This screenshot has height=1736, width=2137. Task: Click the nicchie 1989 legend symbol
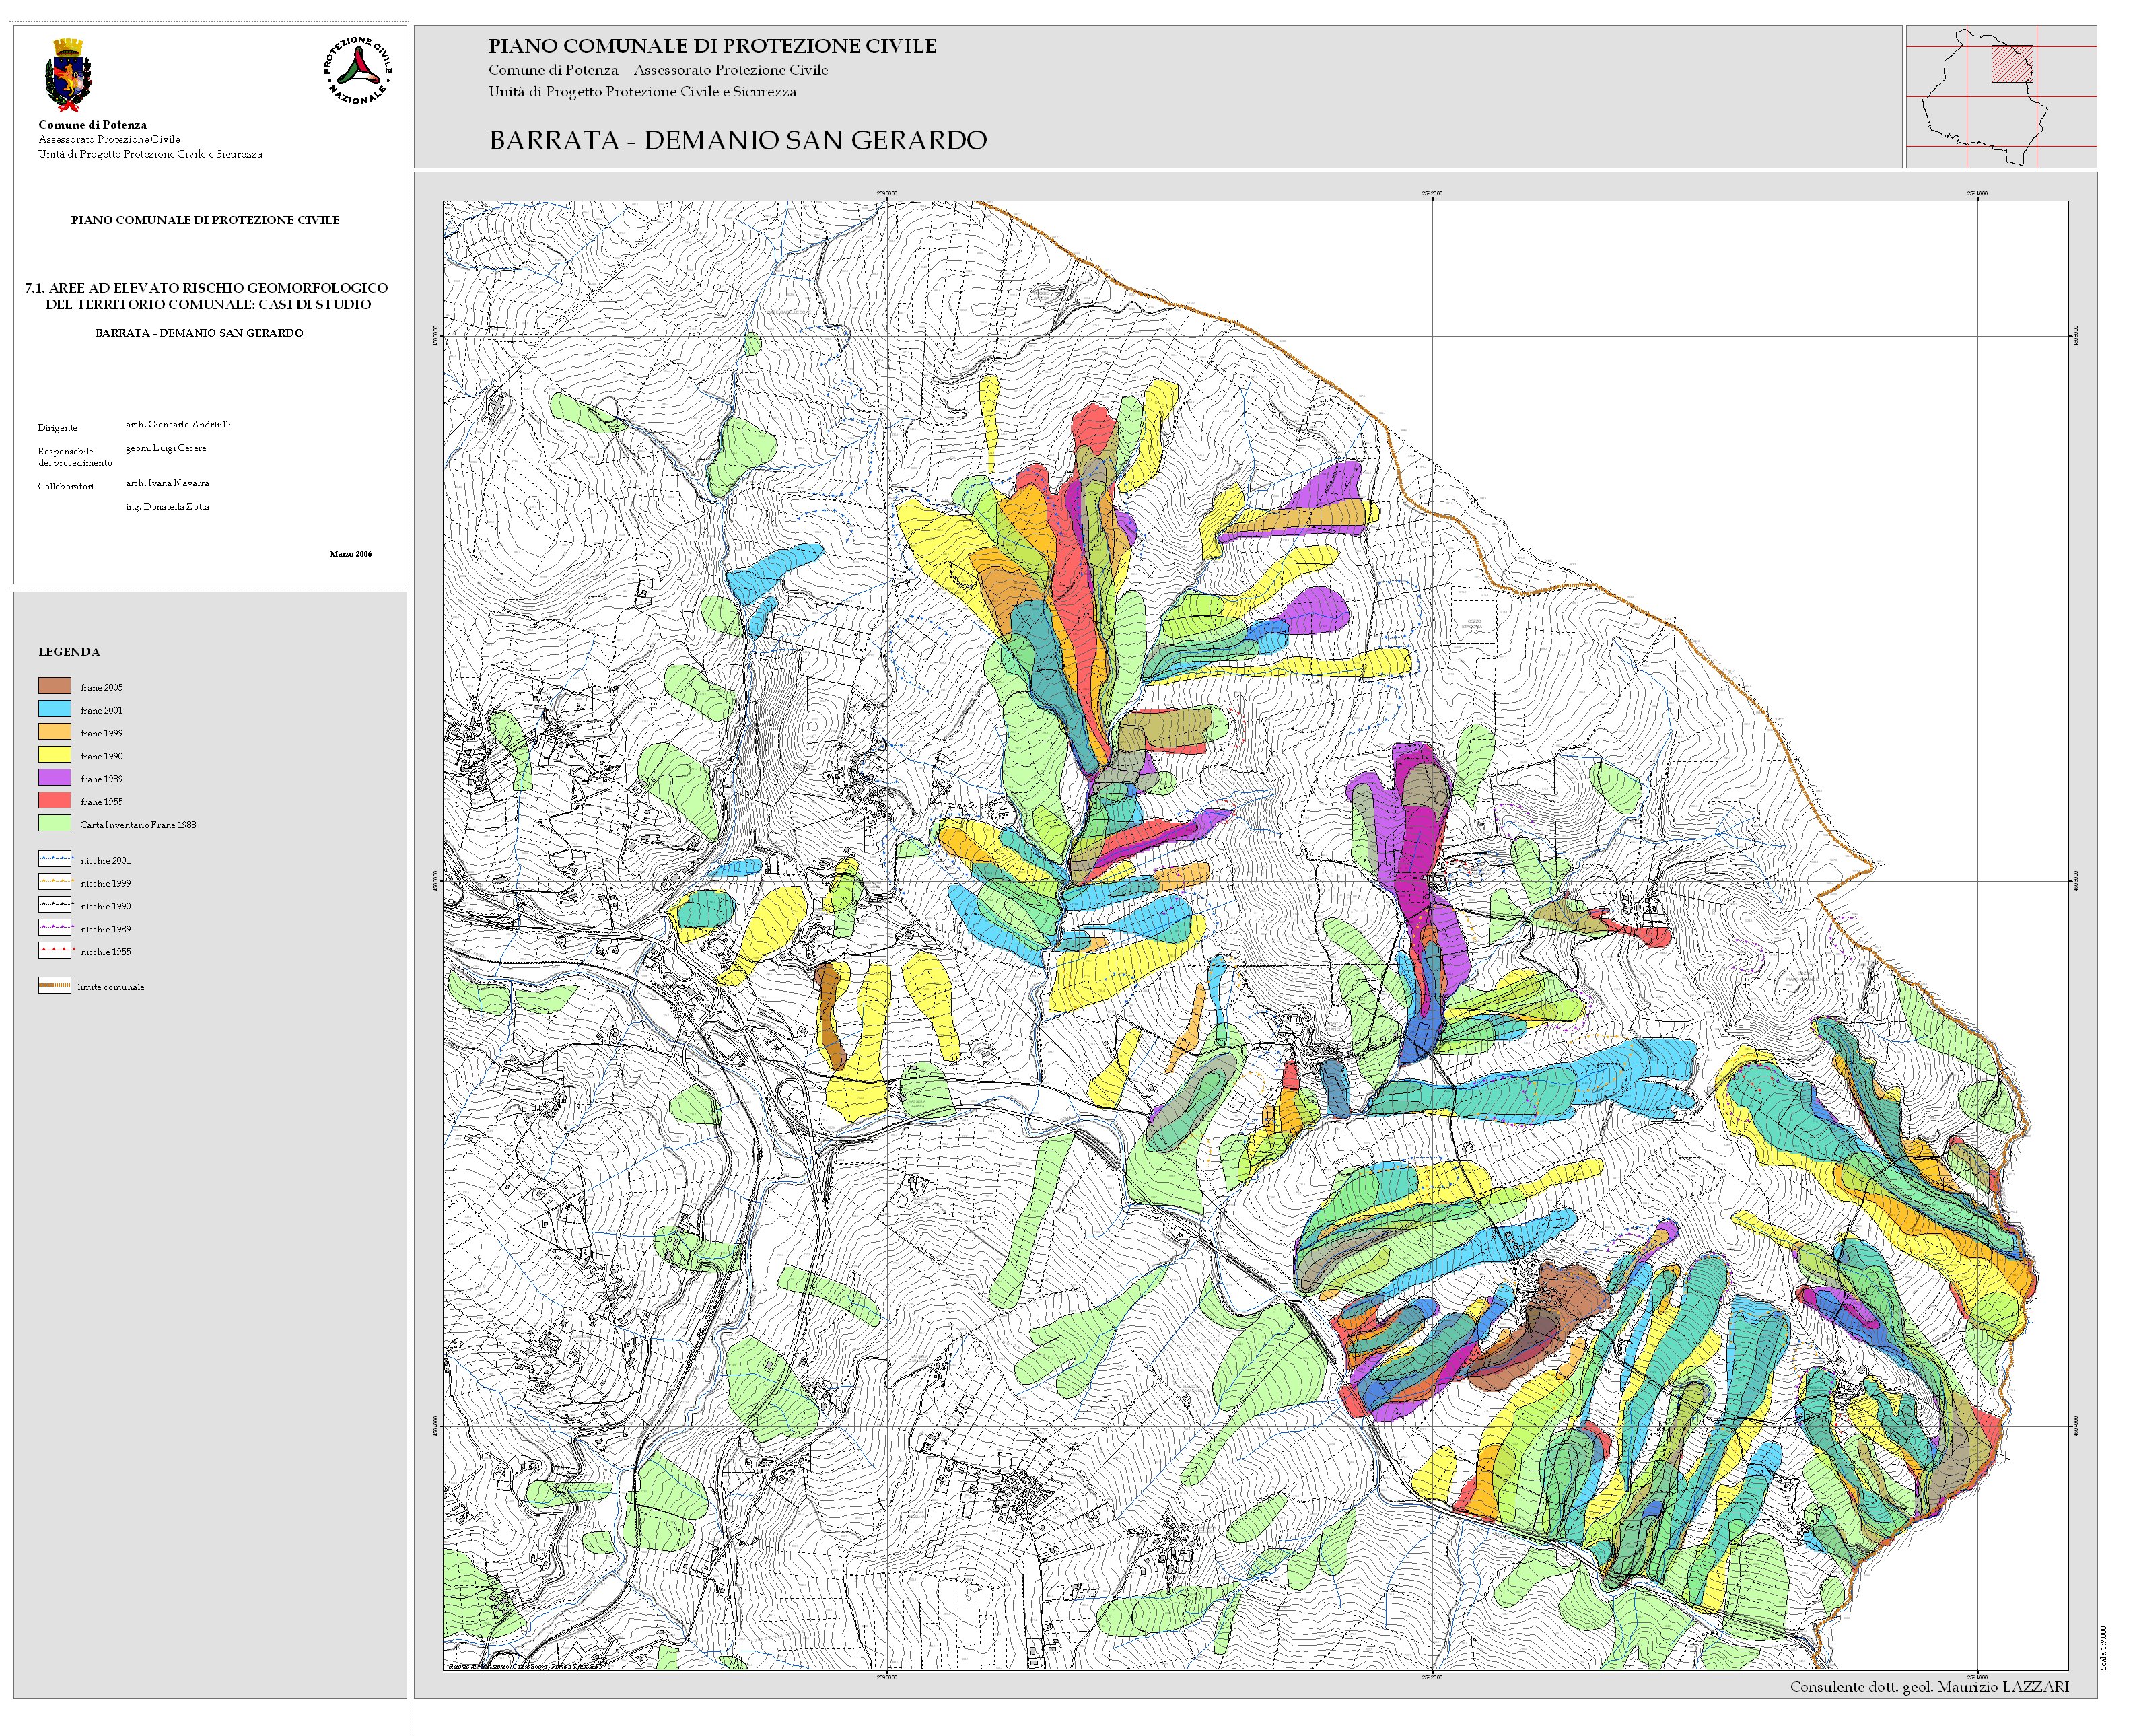coord(55,928)
